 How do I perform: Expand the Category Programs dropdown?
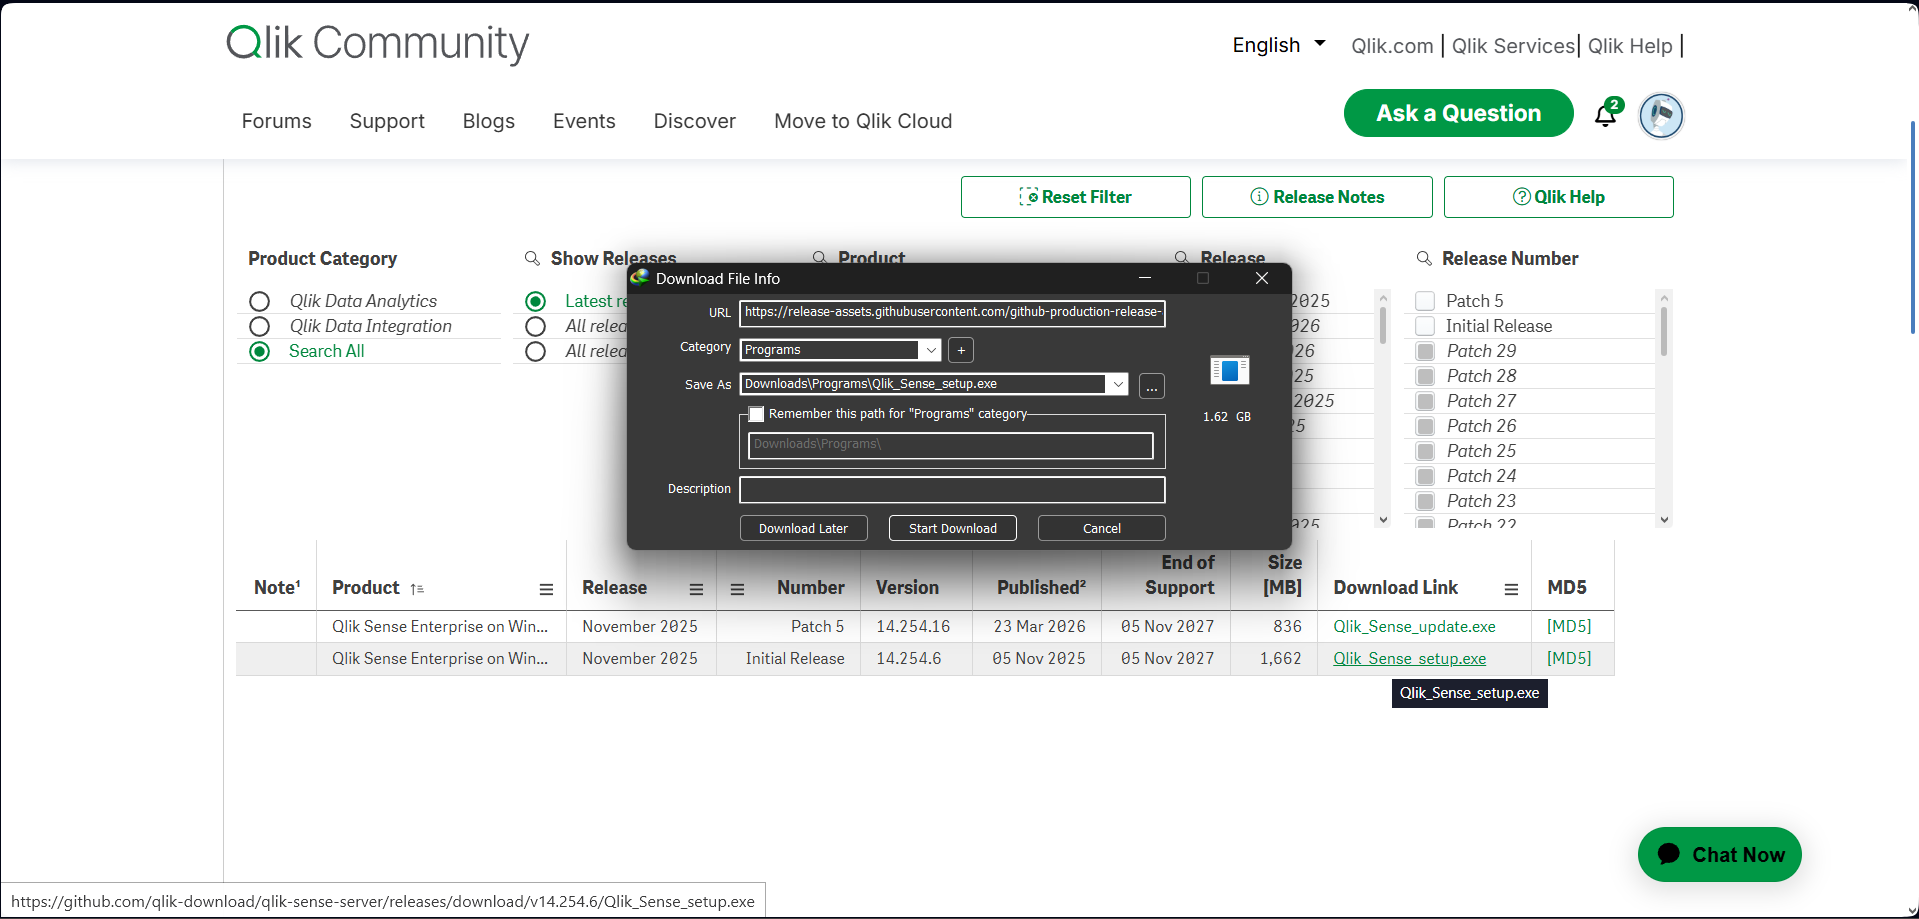point(931,350)
